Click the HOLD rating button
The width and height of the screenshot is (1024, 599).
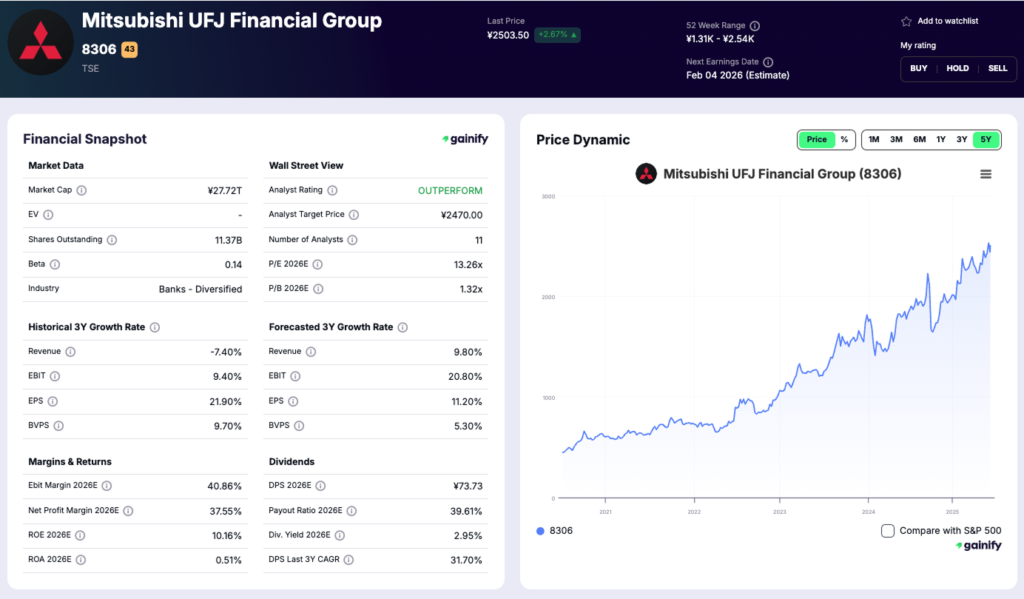pyautogui.click(x=957, y=68)
